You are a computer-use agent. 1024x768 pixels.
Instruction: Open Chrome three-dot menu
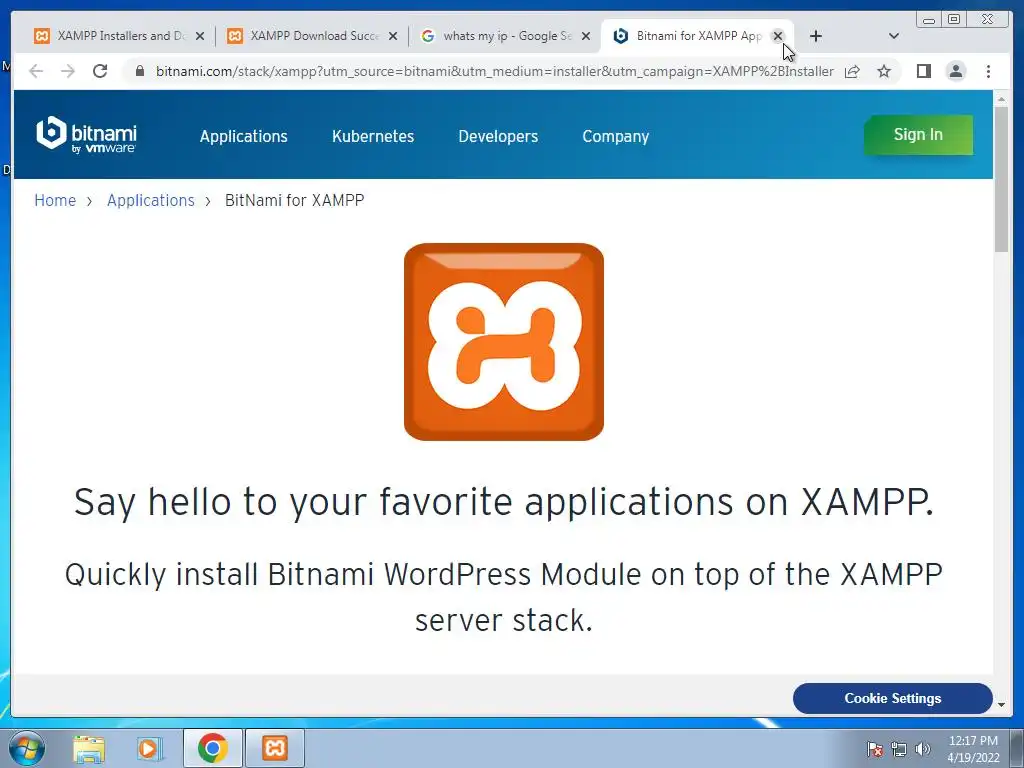point(988,71)
